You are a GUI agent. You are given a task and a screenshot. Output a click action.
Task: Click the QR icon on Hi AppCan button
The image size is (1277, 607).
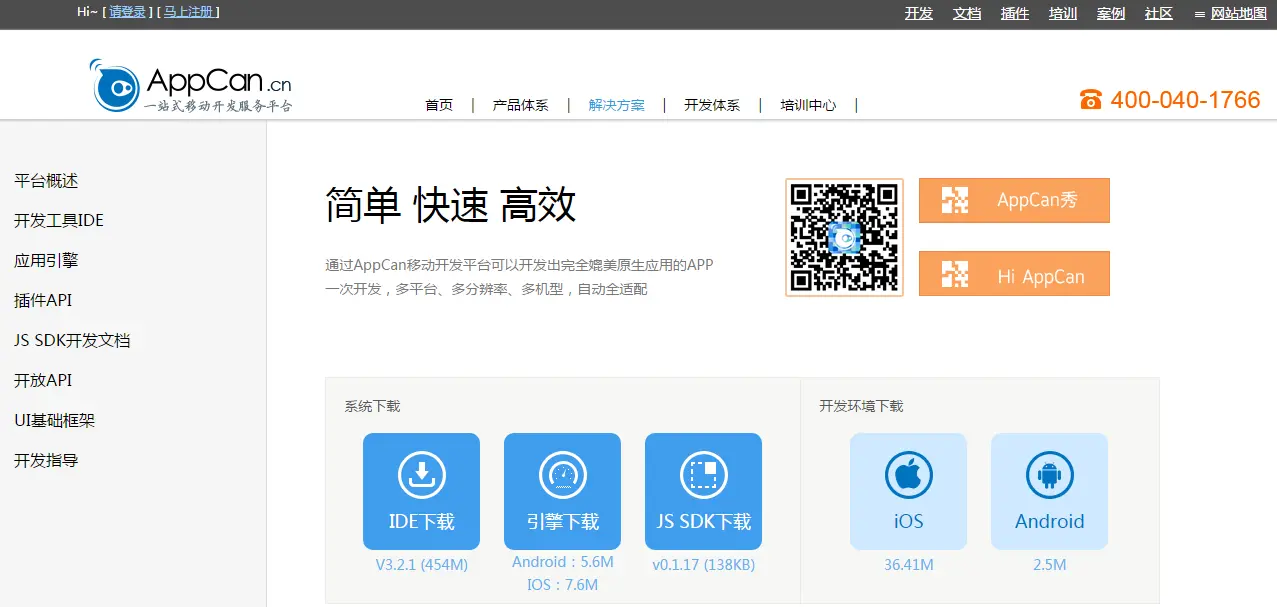click(955, 274)
